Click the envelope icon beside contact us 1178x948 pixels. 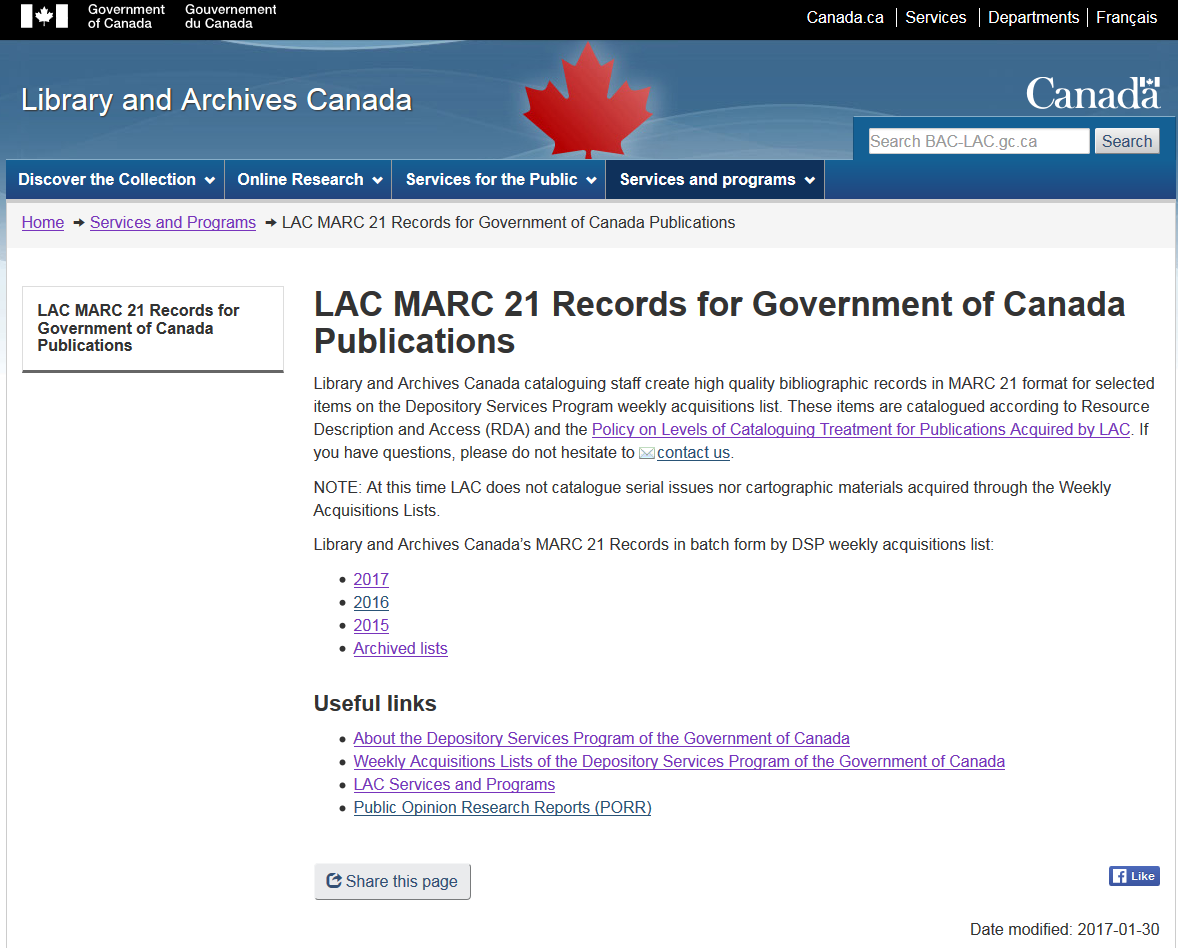(x=647, y=453)
